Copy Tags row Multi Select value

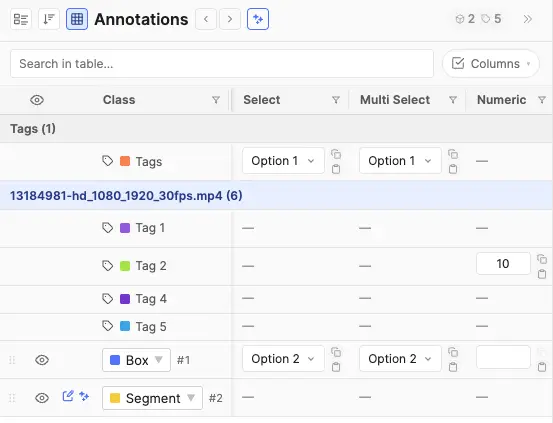(453, 154)
